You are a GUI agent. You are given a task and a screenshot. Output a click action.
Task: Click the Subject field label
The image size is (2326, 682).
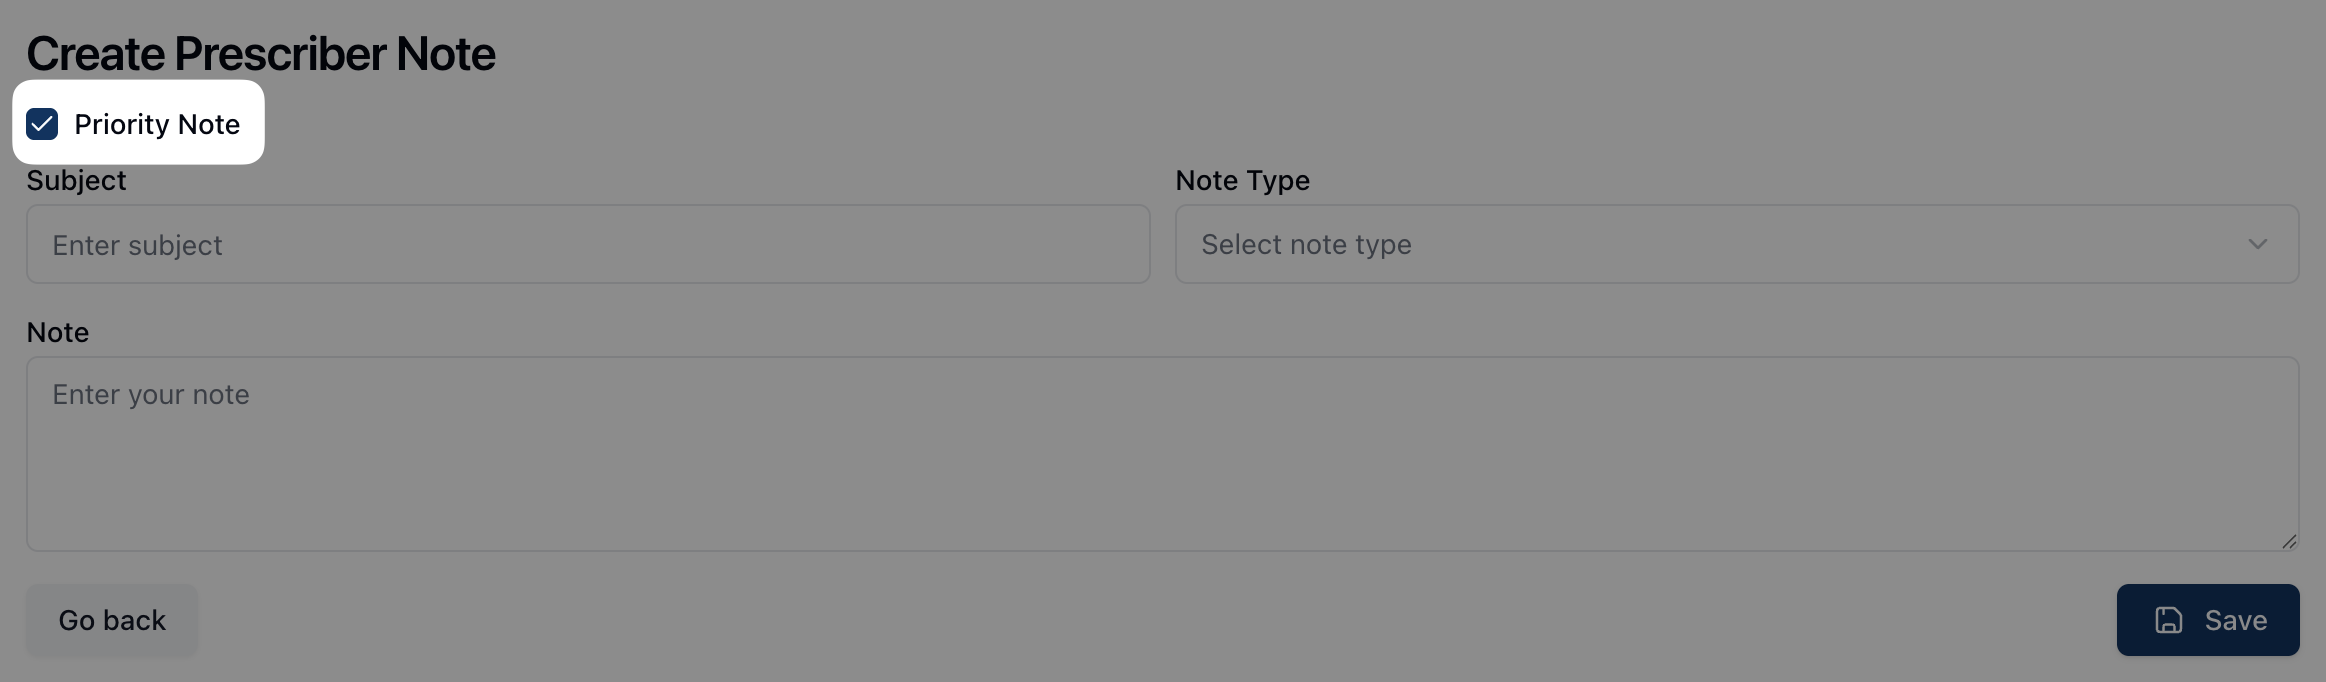pos(76,180)
